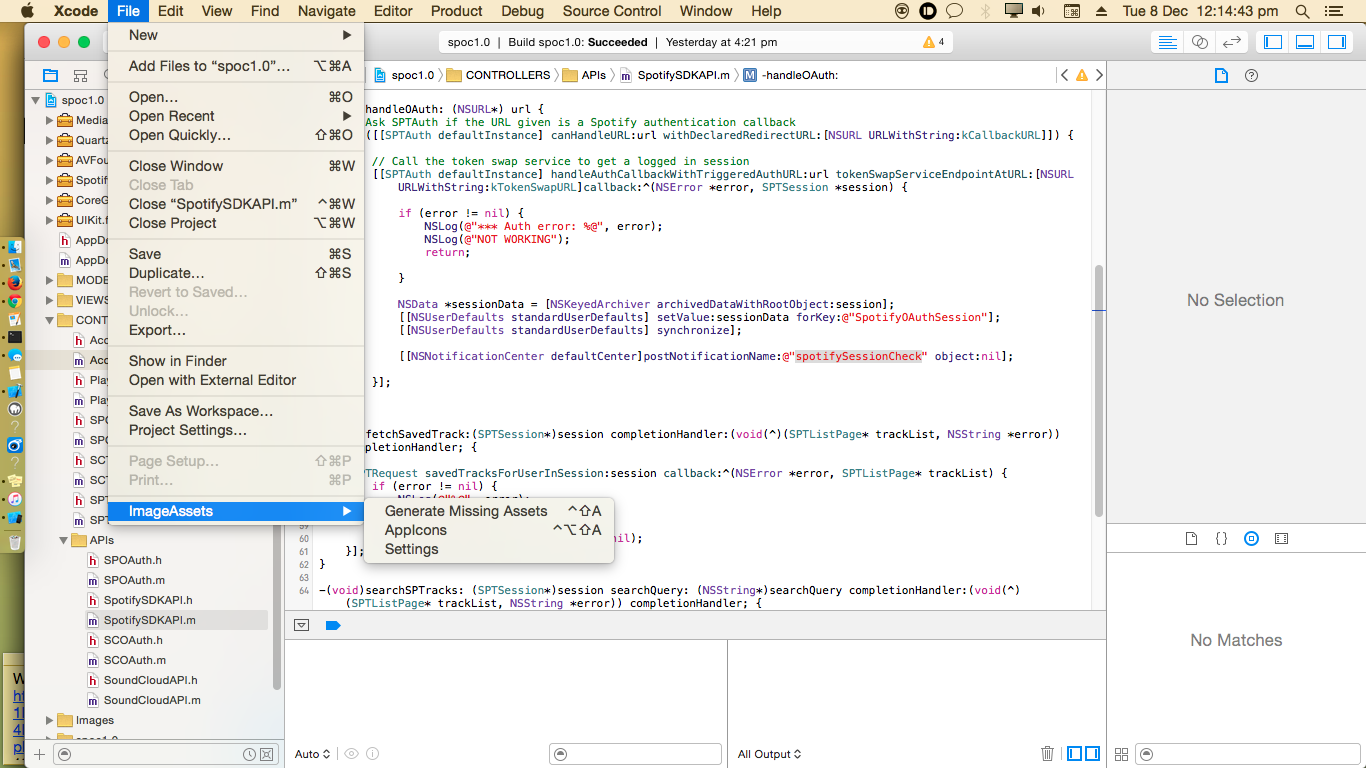
Task: Click the console filter field
Action: tap(635, 754)
